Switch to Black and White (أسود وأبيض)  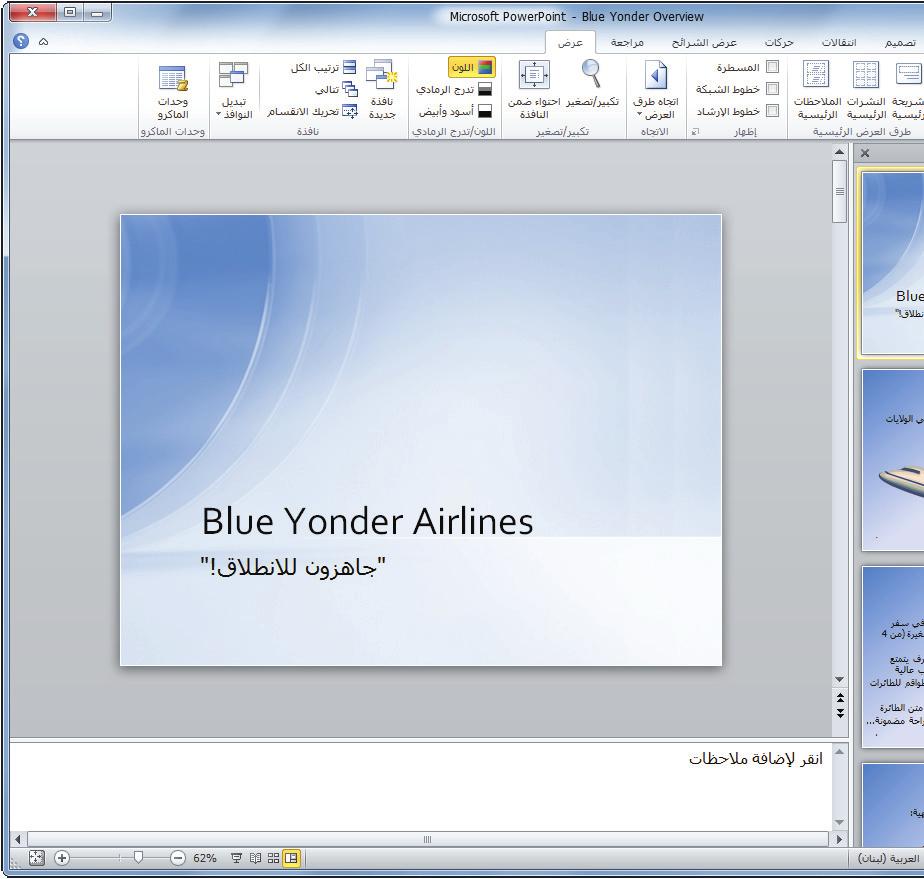point(455,111)
